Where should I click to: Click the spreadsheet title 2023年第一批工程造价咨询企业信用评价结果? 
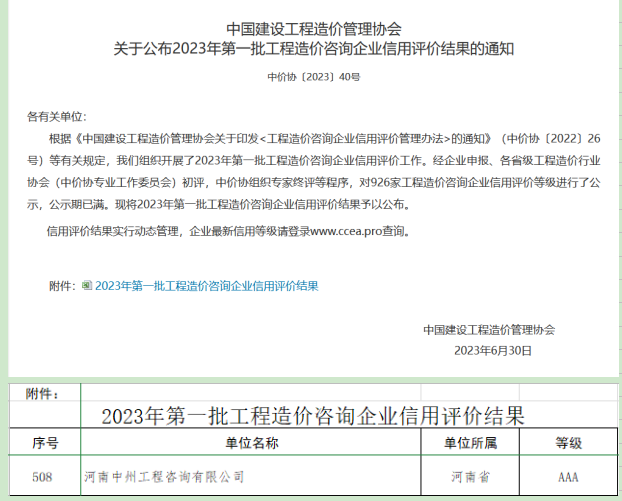313,416
